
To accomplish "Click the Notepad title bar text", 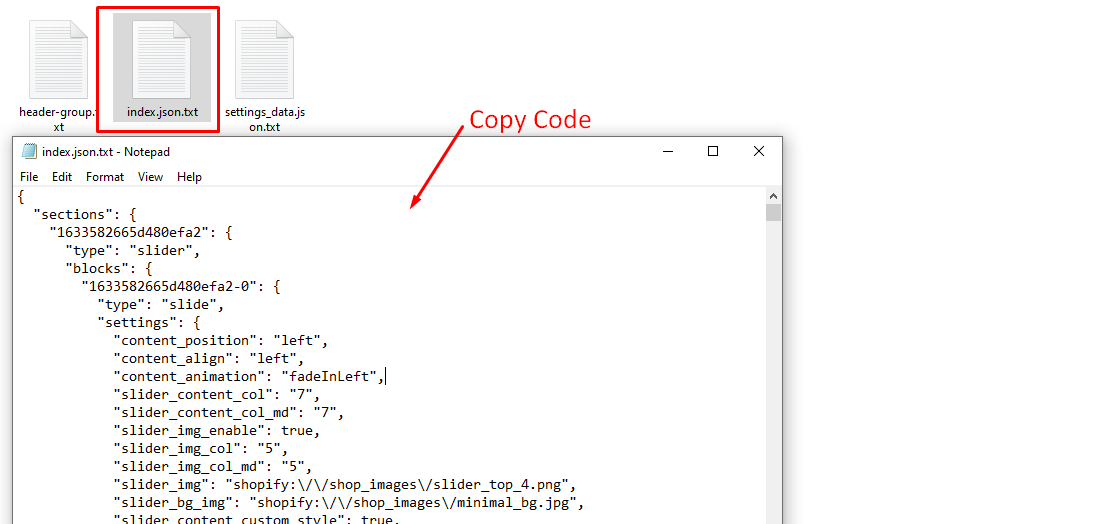I will 106,152.
